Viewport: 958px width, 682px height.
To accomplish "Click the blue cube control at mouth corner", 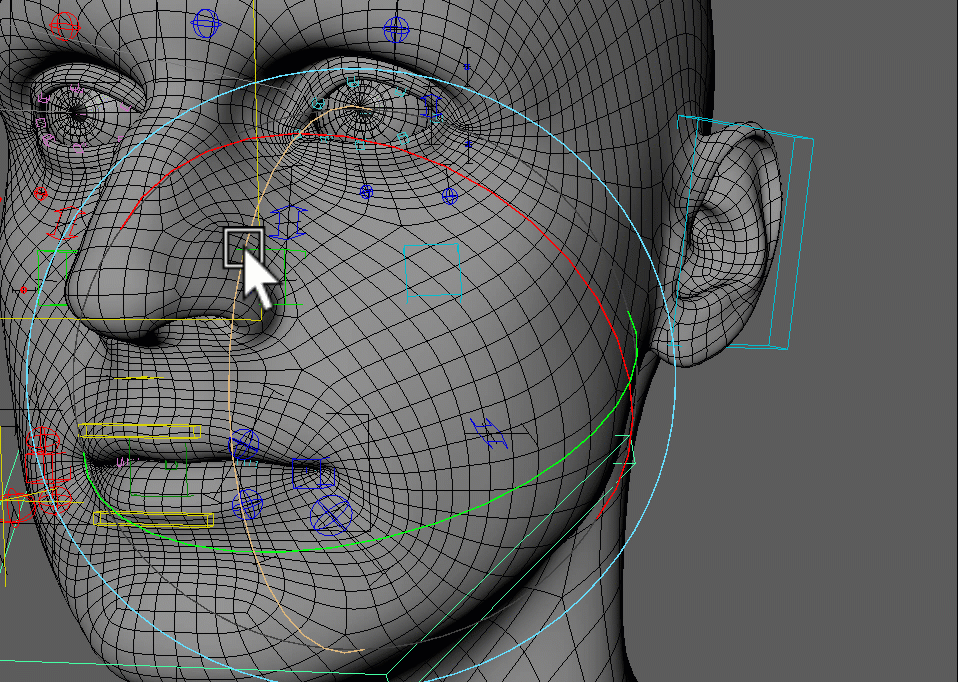I will (x=313, y=474).
